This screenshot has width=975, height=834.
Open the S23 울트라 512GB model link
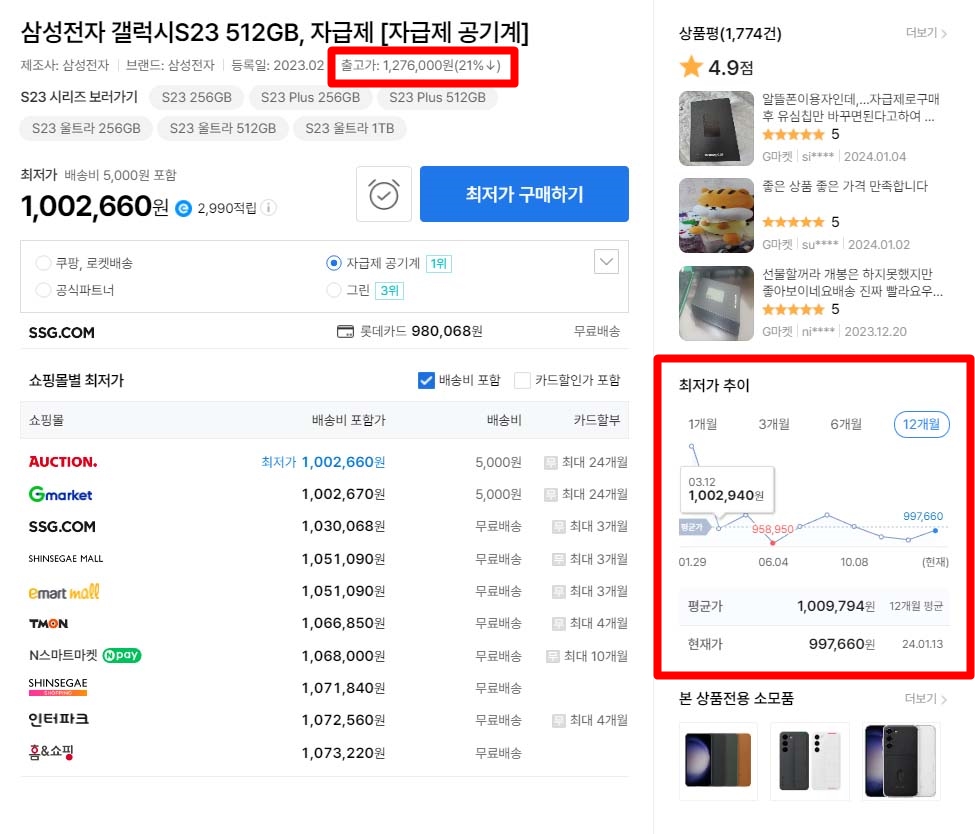(223, 128)
